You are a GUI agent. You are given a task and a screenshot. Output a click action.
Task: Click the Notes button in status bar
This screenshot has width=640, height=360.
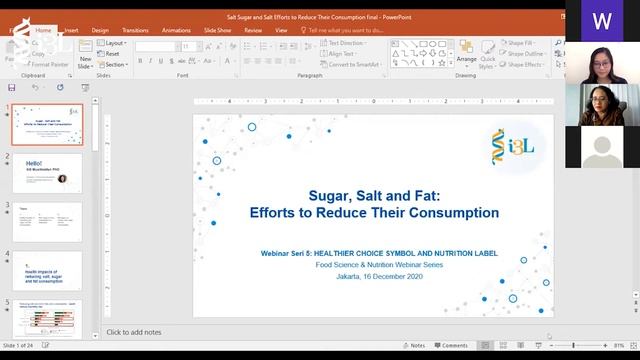point(414,345)
